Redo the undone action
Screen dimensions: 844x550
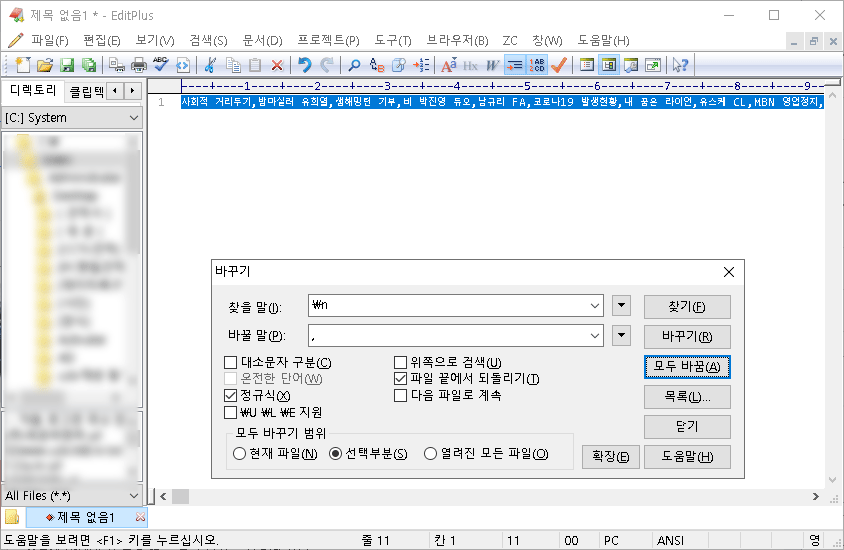[x=327, y=65]
